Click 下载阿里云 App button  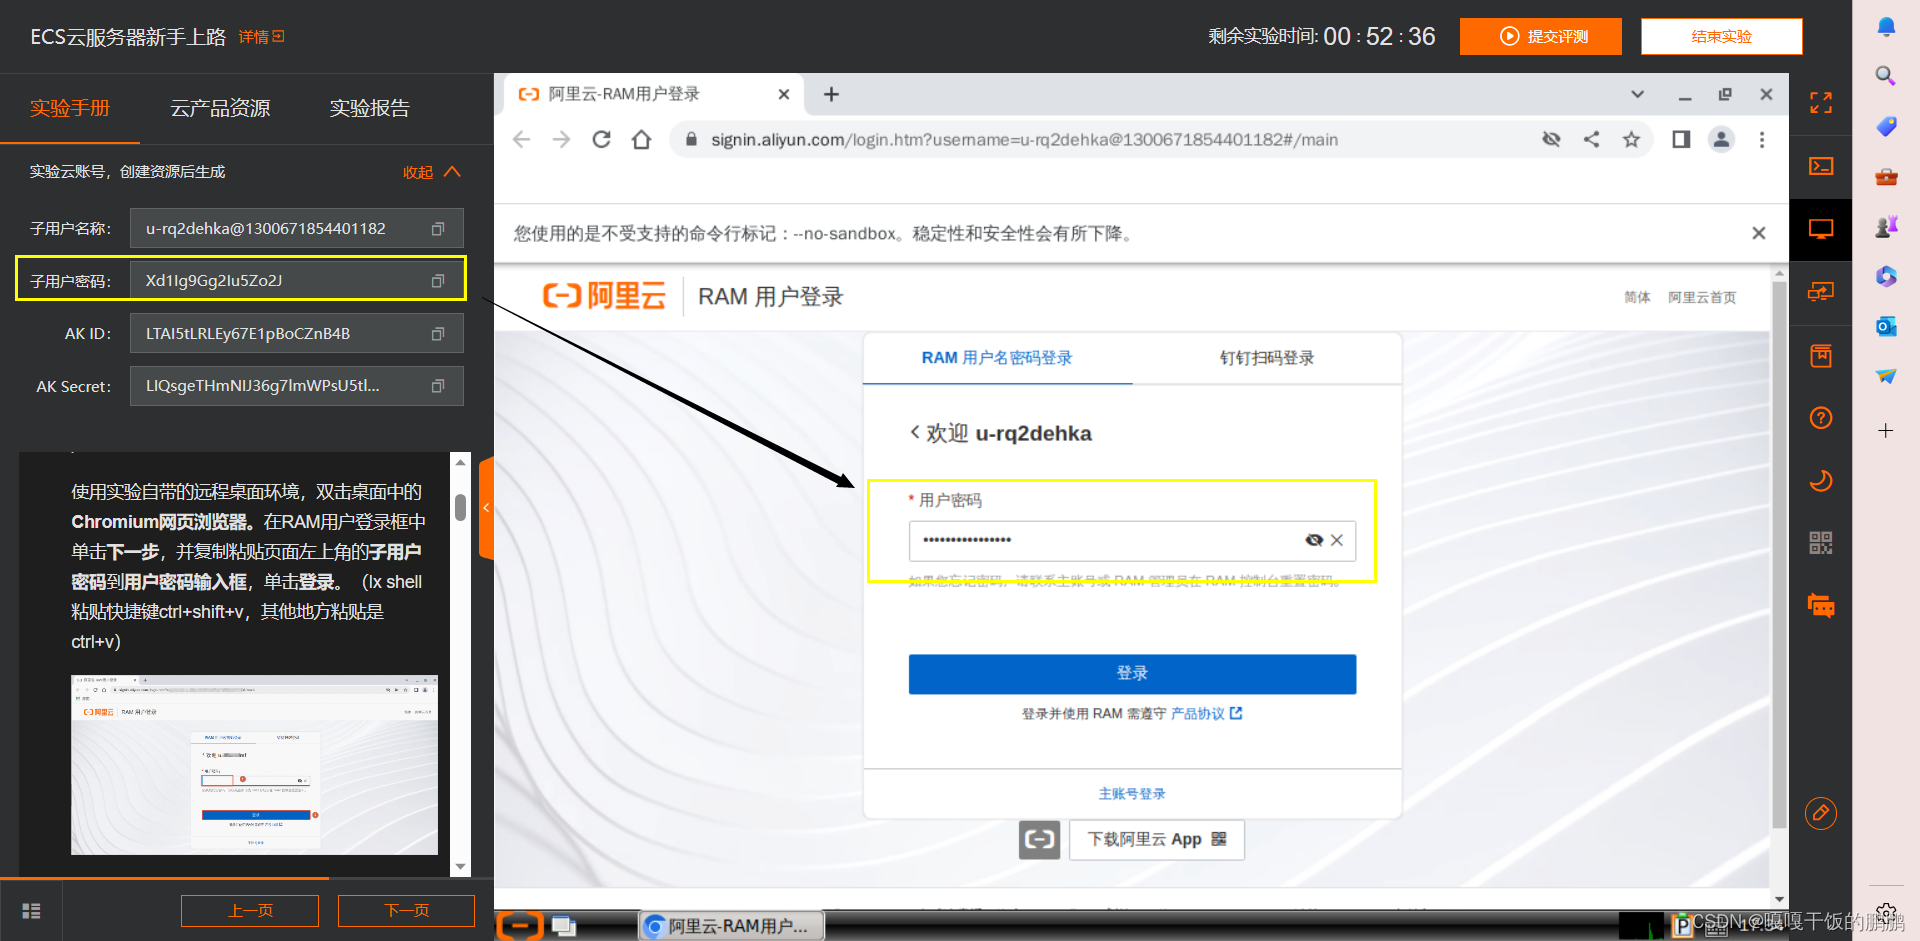point(1157,839)
